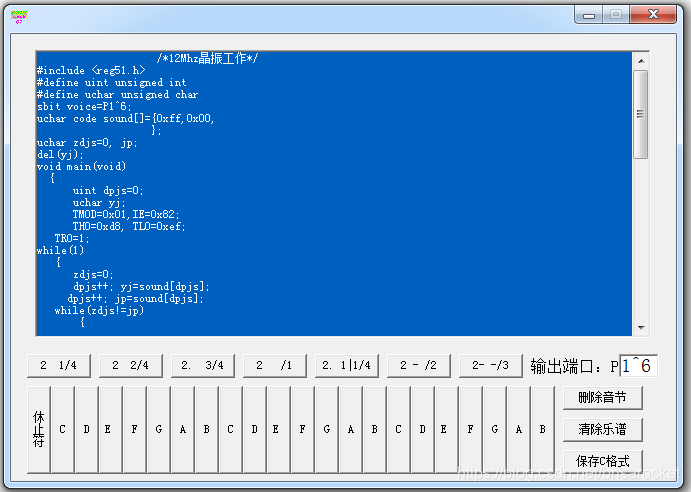
Task: Select the '2. 3/4' dotted duration
Action: tap(203, 365)
